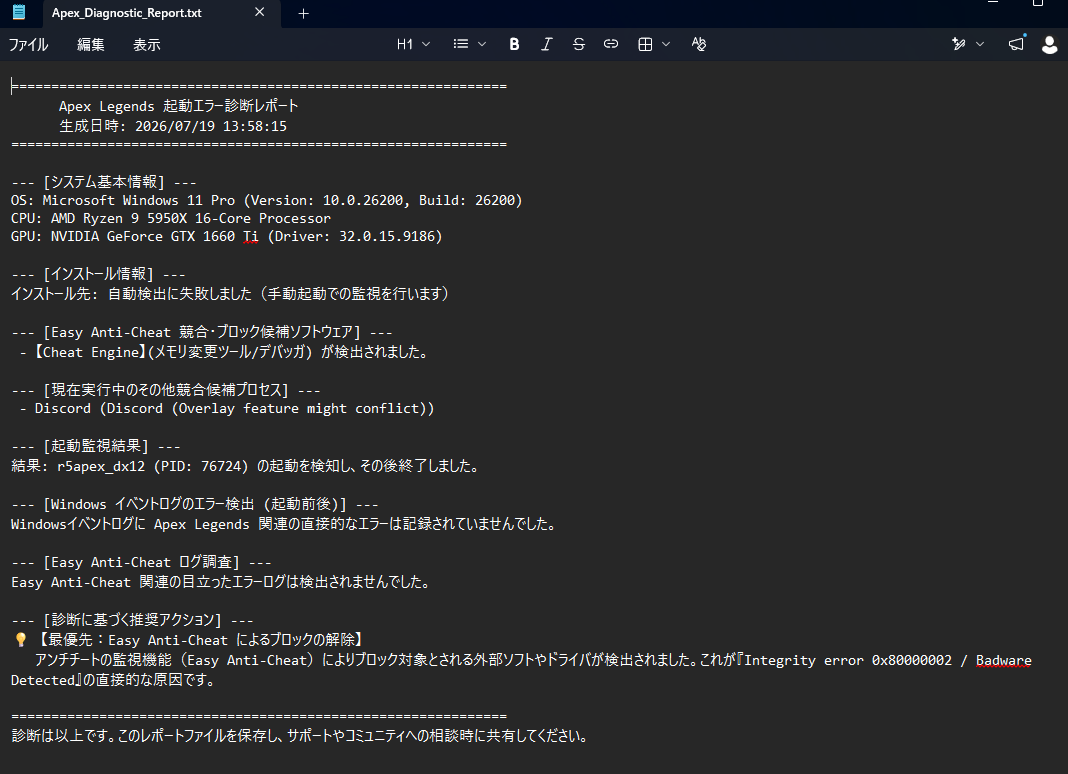Screen dimensions: 1068x774
Task: Click the "[診断に基づく推奨アクション]" header
Action: point(132,620)
